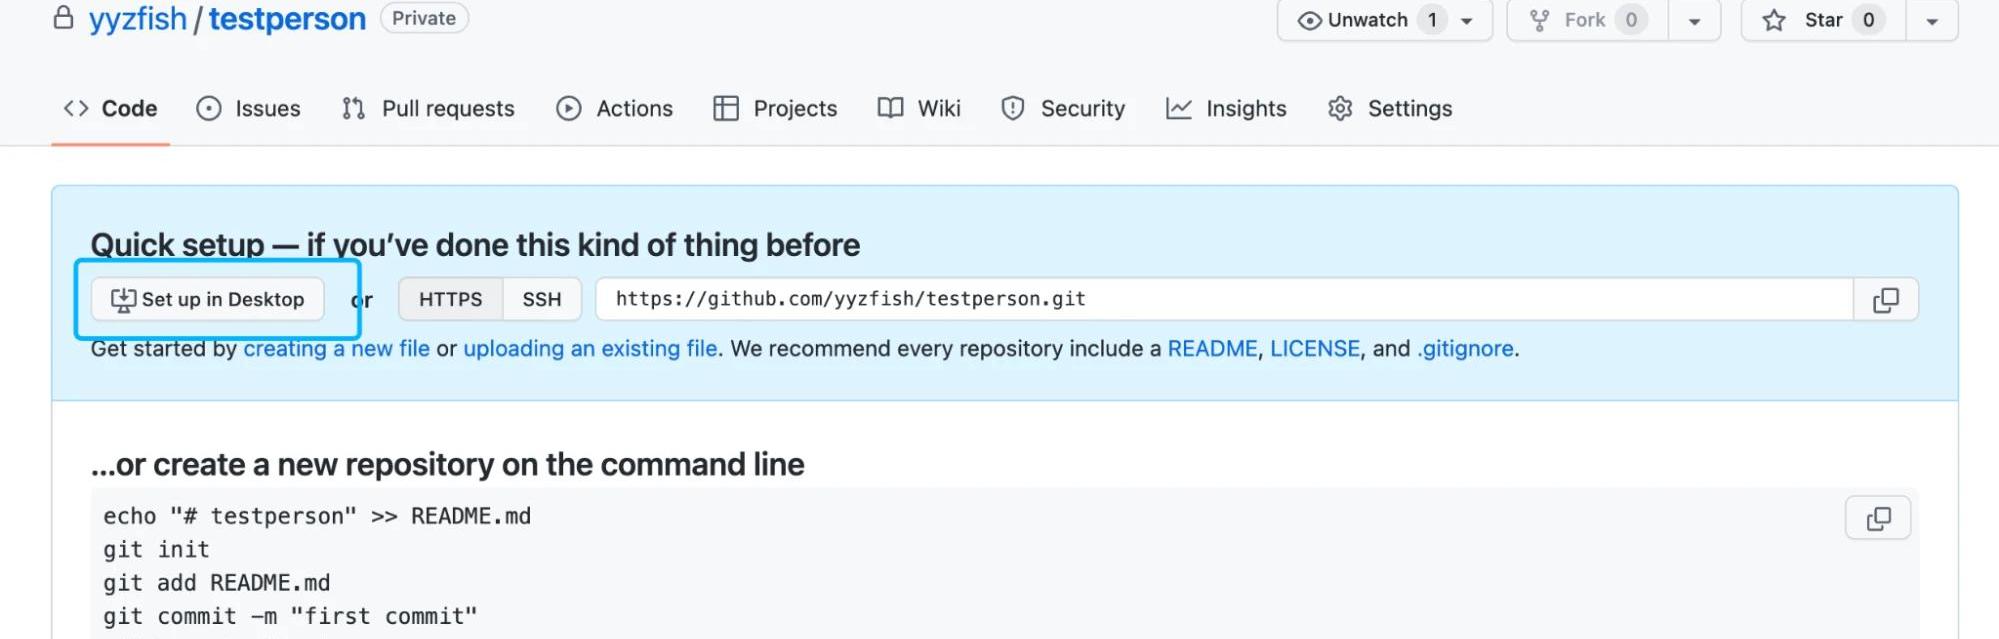Click the Fork repository button
Image resolution: width=1999 pixels, height=639 pixels.
click(x=1586, y=20)
